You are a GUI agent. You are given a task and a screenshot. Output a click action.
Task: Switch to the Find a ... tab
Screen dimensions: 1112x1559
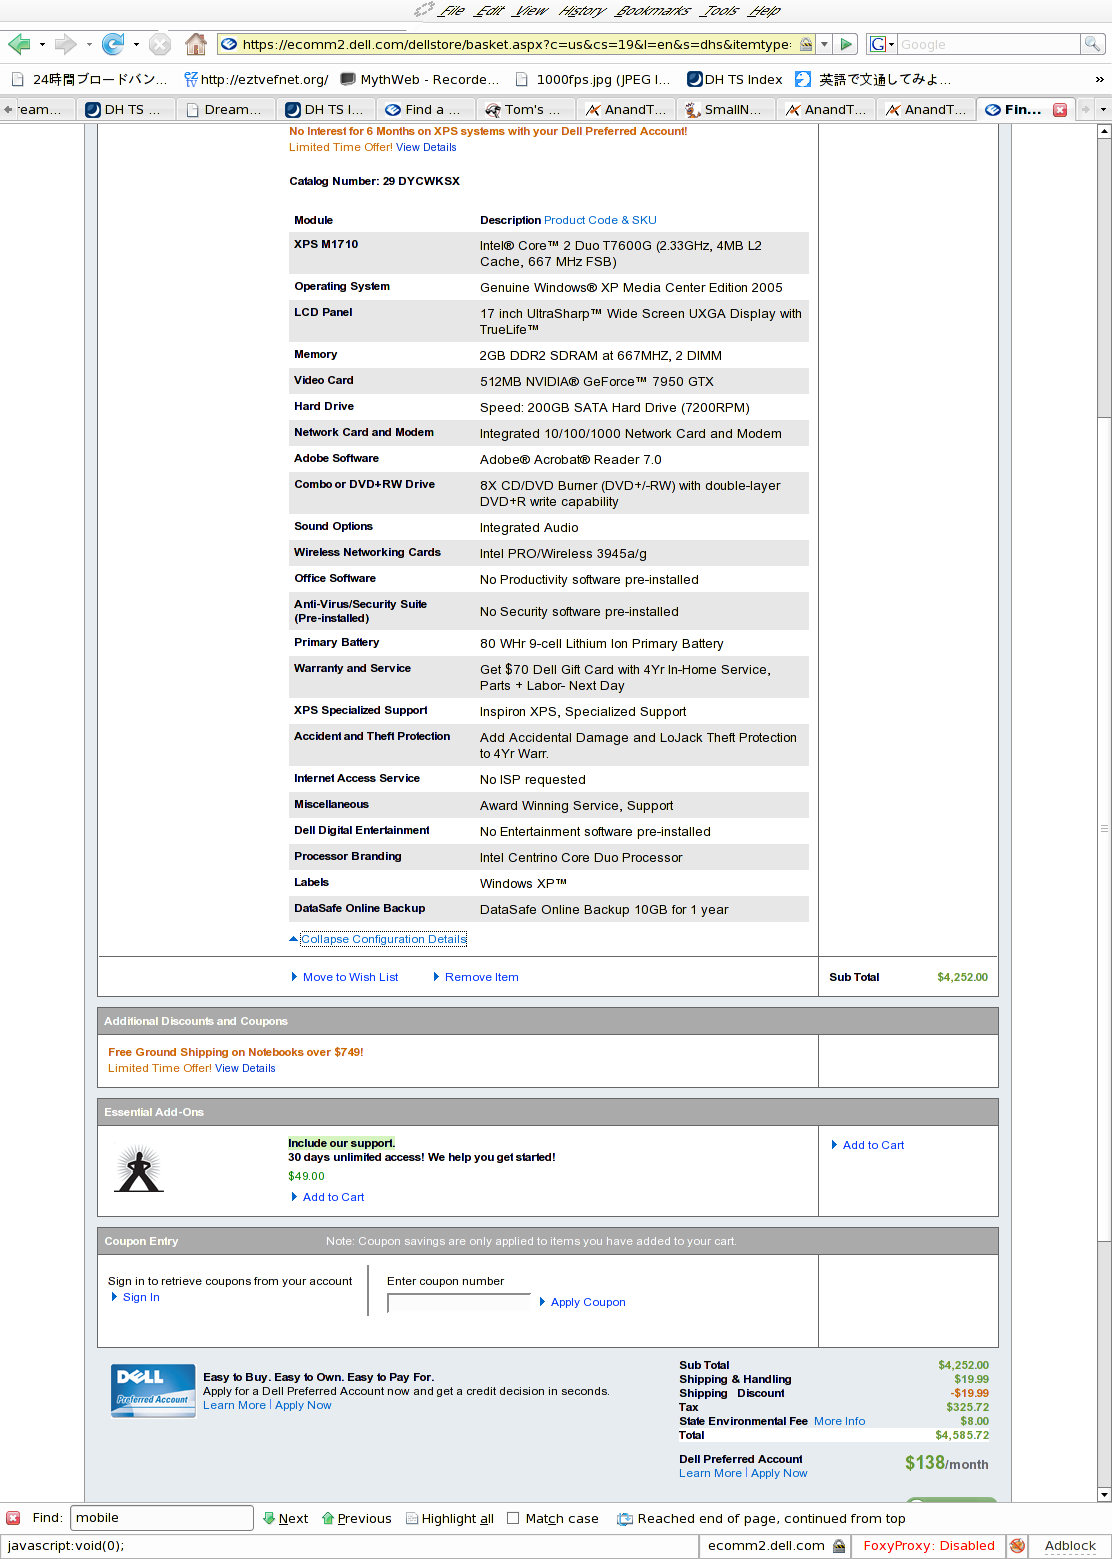(426, 109)
